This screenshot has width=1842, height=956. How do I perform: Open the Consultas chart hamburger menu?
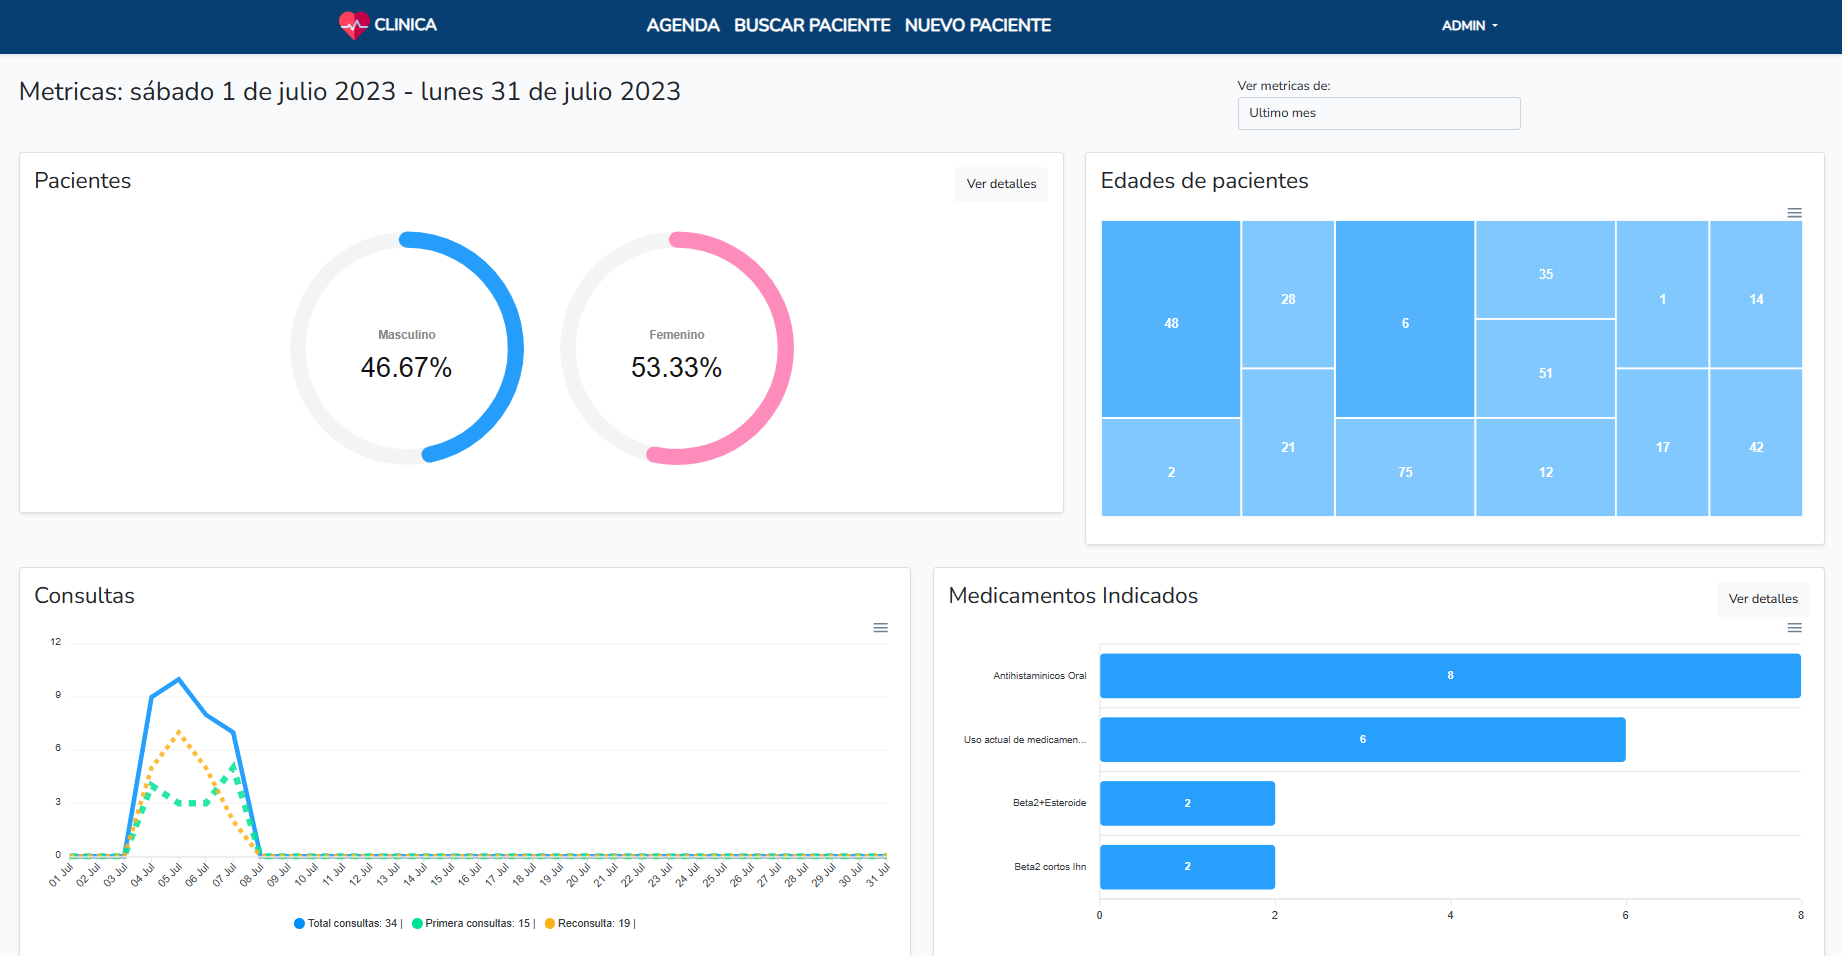(x=880, y=628)
